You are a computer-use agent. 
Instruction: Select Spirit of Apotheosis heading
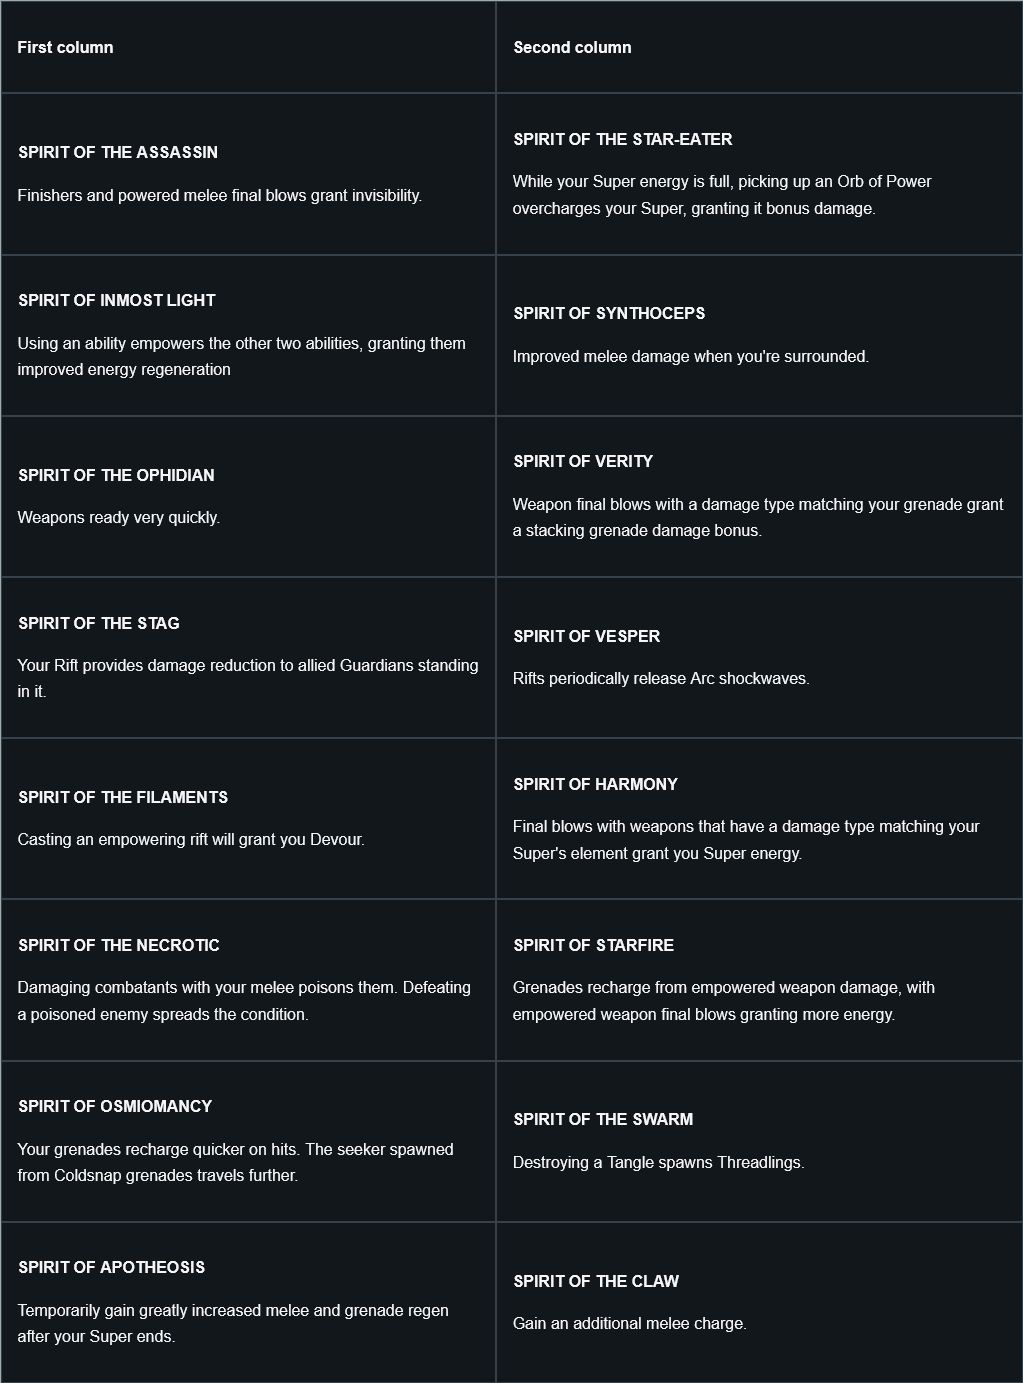[x=111, y=1267]
